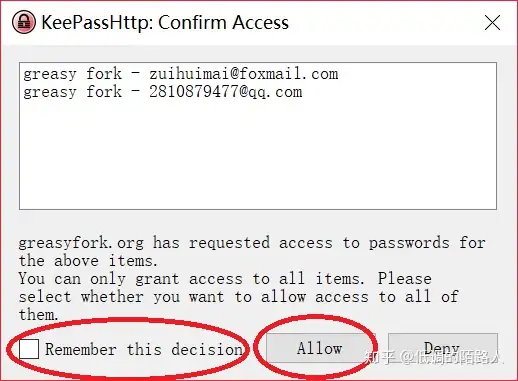Viewport: 518px width, 381px height.
Task: Click the 'You can only grant access' paragraph
Action: [x=239, y=296]
